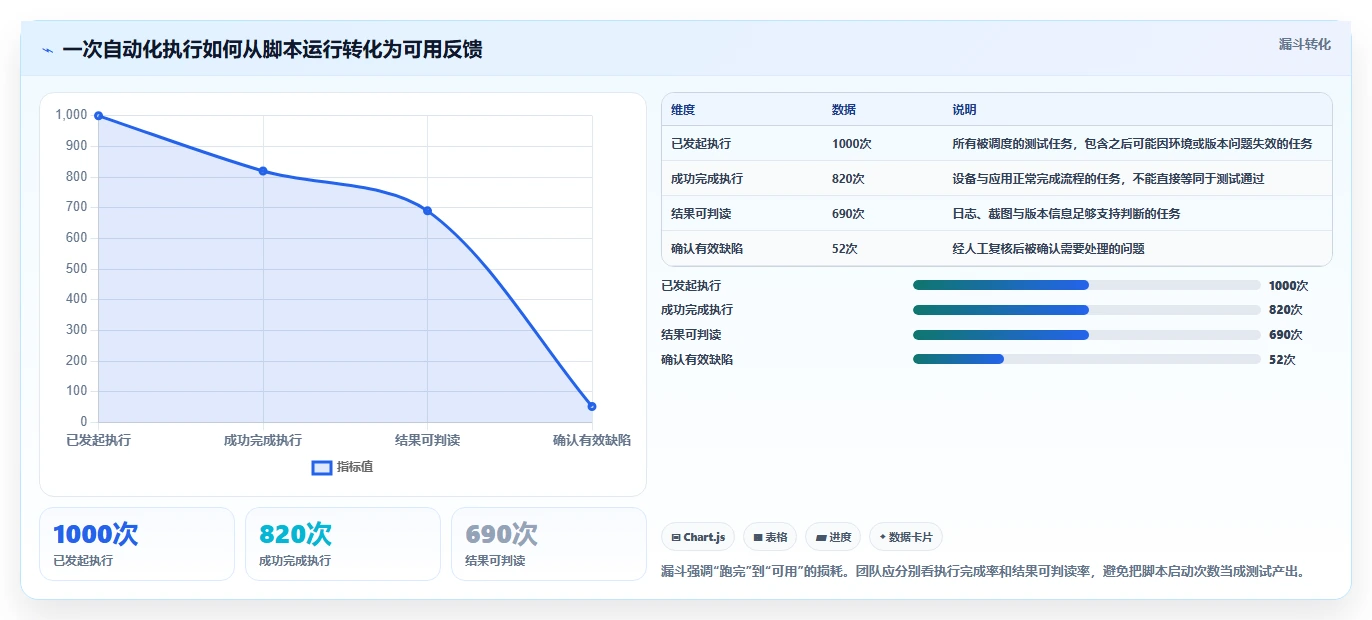Image resolution: width=1372 pixels, height=620 pixels.
Task: Click the 已发起执行 cell in the table
Action: 701,144
